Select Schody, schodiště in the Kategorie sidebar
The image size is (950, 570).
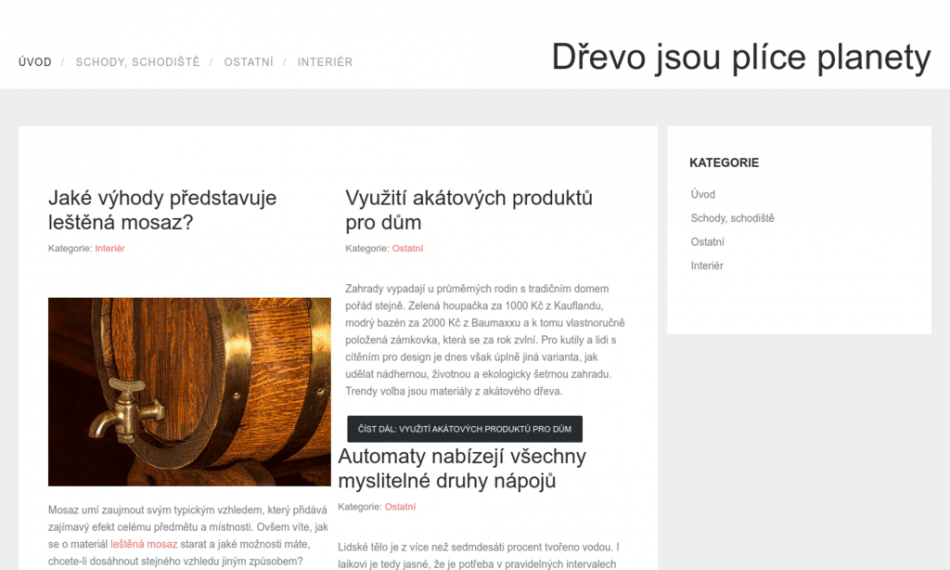point(732,218)
